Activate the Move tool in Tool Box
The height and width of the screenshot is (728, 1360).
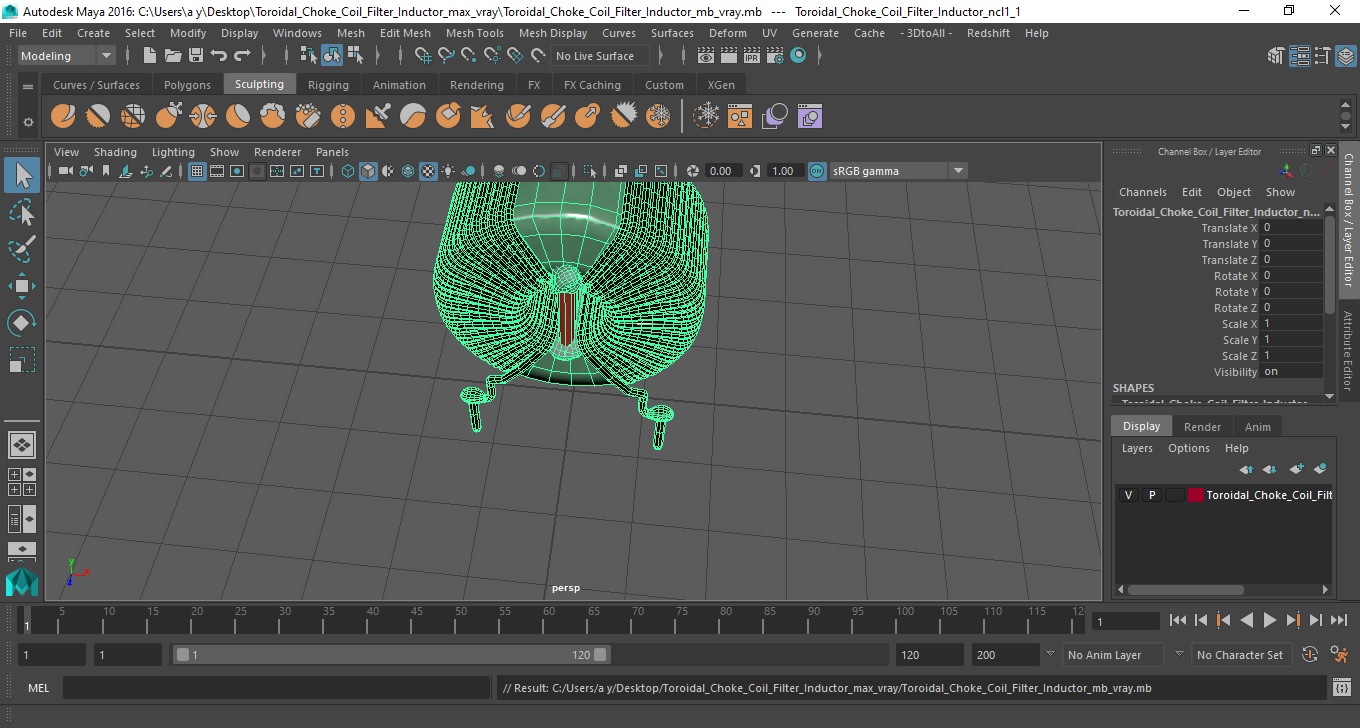coord(22,286)
